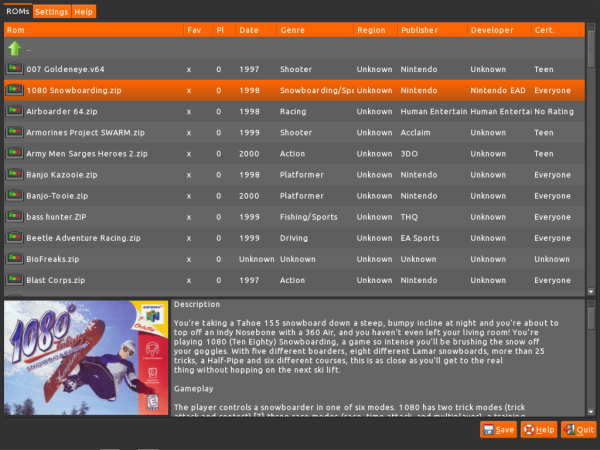Select Armorines Project SWARM.zip in the list

(x=85, y=132)
